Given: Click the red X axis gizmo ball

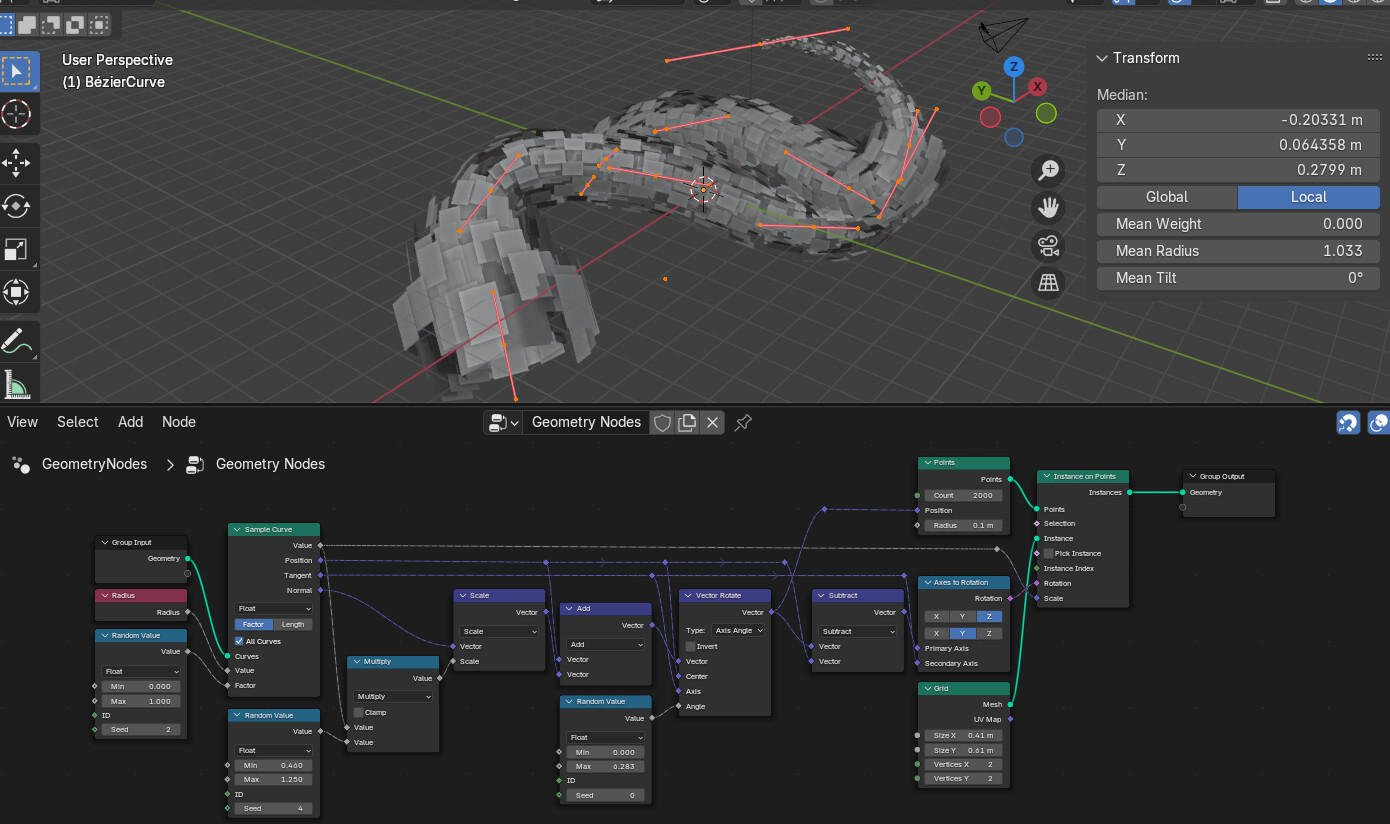Looking at the screenshot, I should tap(1038, 87).
